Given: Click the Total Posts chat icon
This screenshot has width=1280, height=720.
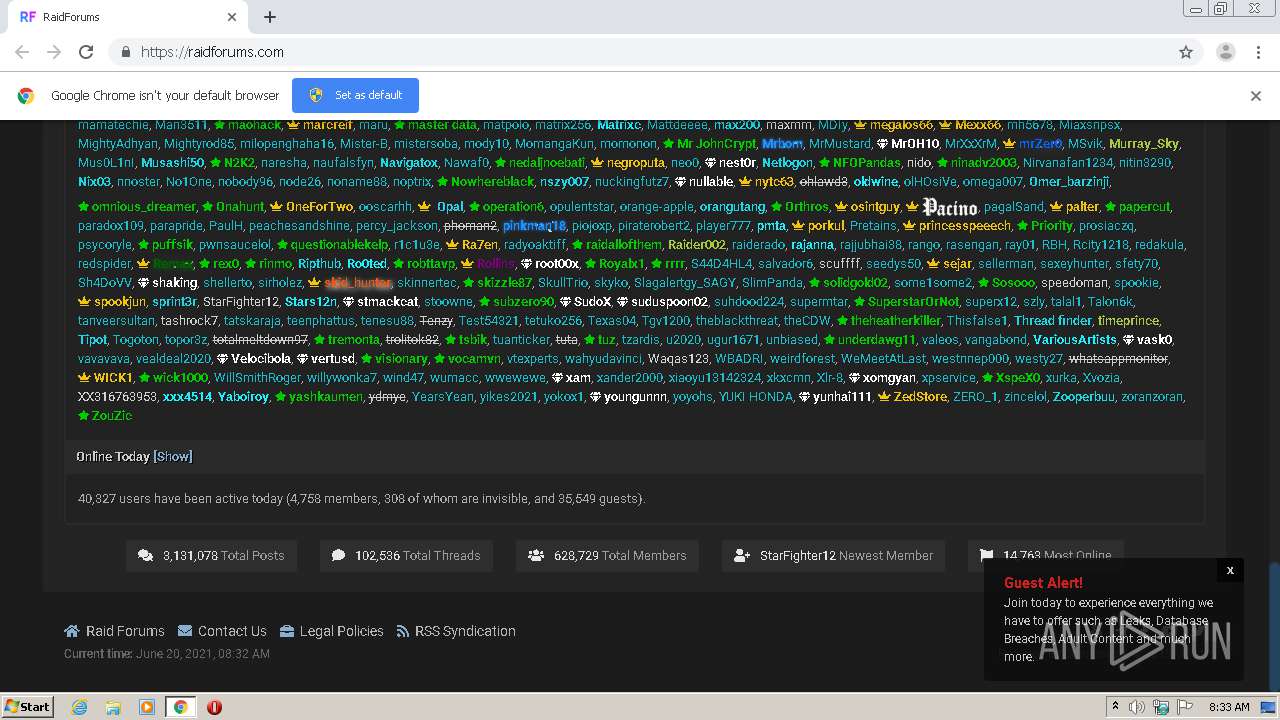Looking at the screenshot, I should [146, 555].
